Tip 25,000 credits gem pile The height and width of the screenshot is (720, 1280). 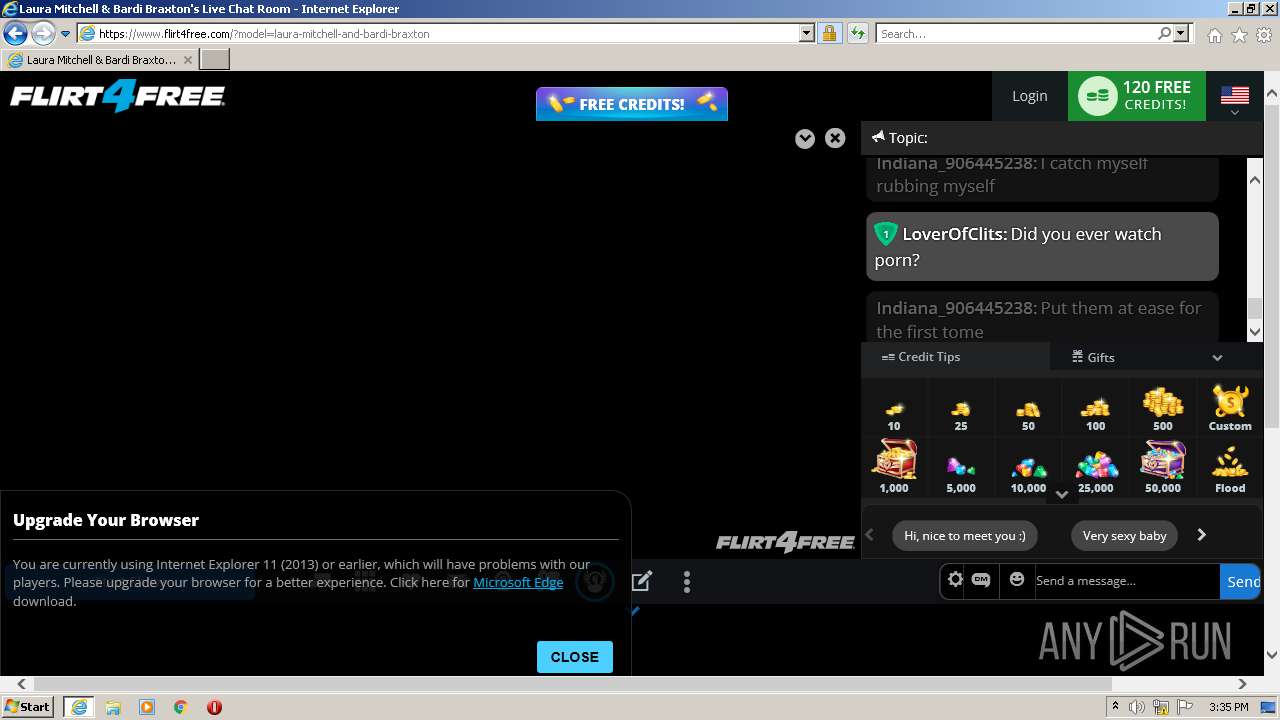tap(1096, 465)
